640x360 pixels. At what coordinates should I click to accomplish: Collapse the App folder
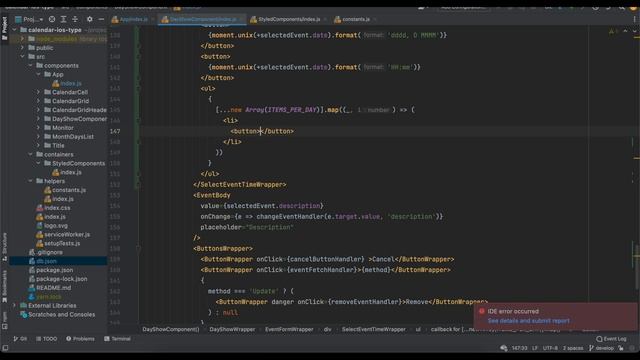[39, 74]
